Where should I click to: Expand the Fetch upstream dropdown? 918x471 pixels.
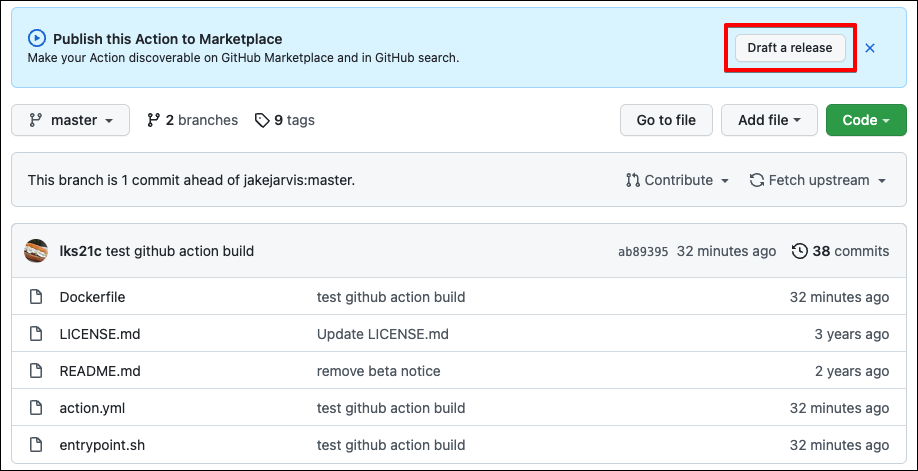pyautogui.click(x=818, y=180)
